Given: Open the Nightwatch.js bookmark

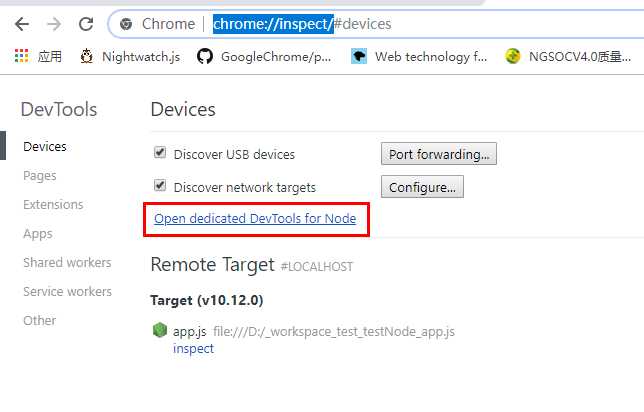Looking at the screenshot, I should 129,56.
